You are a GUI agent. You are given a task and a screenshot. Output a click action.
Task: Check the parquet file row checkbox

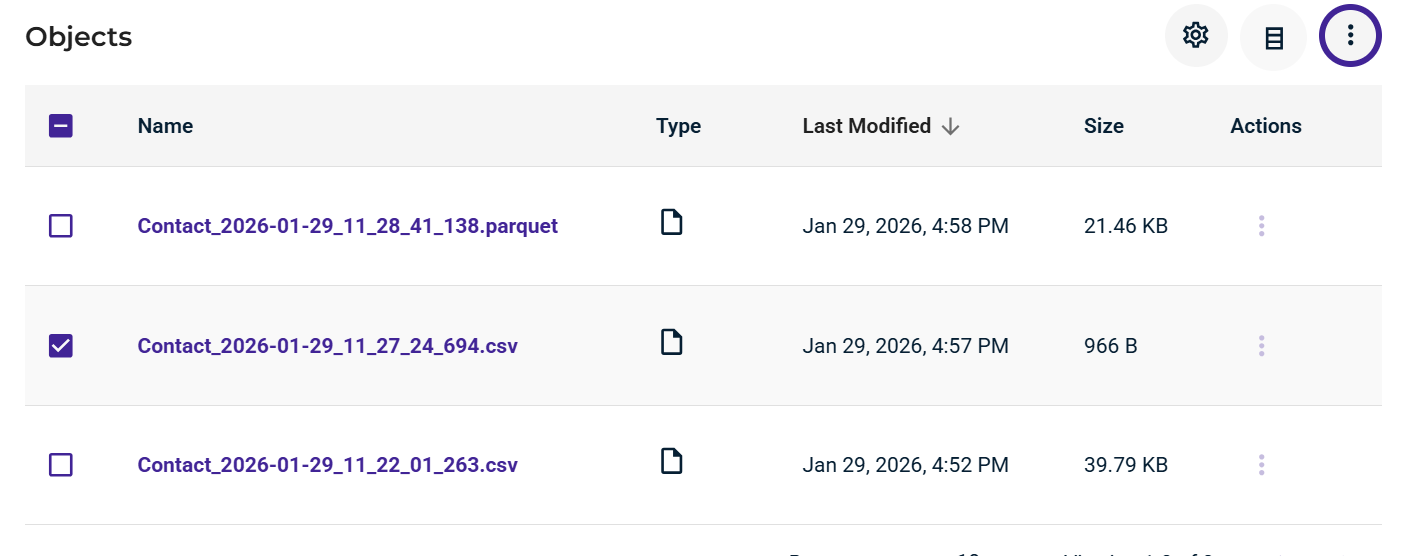[x=61, y=226]
